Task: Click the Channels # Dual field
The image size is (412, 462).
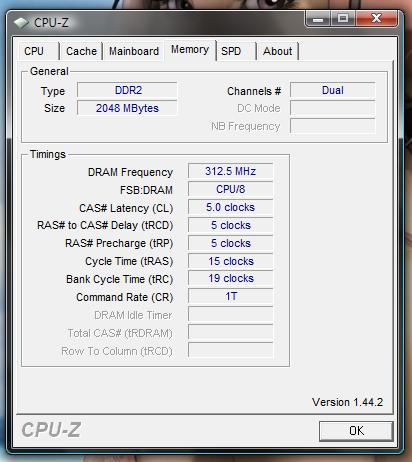Action: click(x=332, y=90)
